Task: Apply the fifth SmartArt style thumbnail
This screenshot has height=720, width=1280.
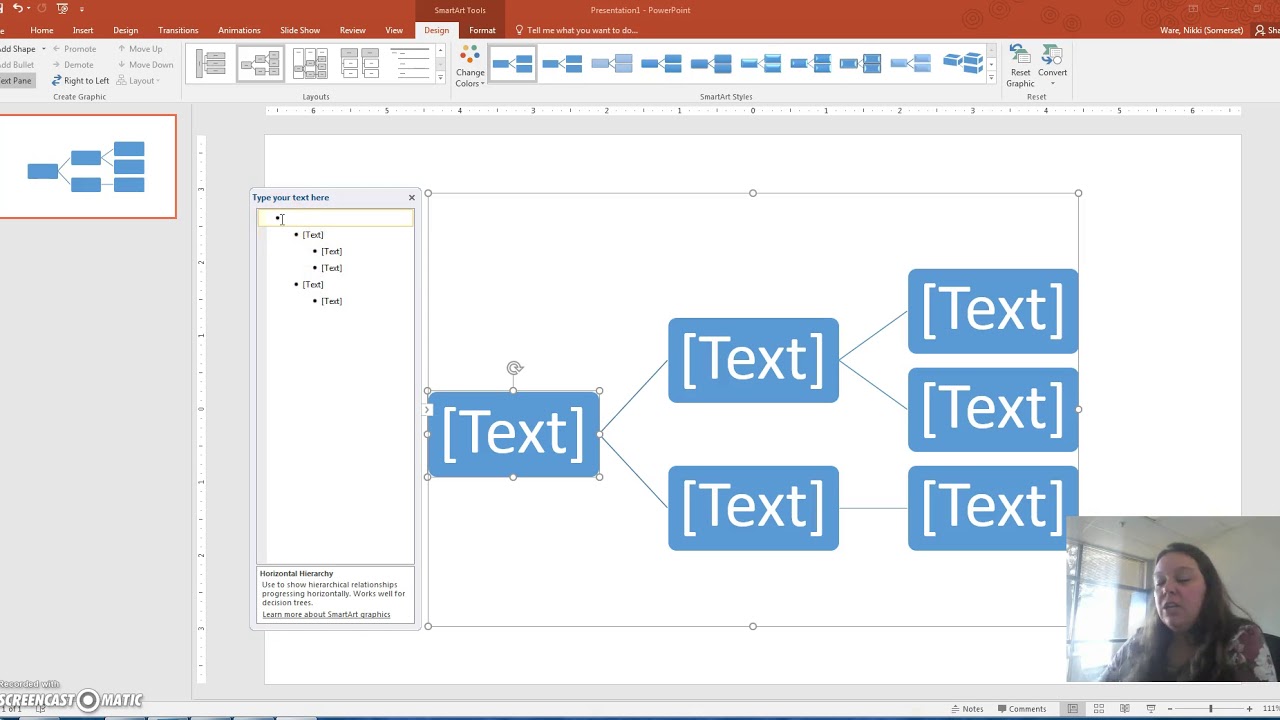Action: click(x=712, y=64)
